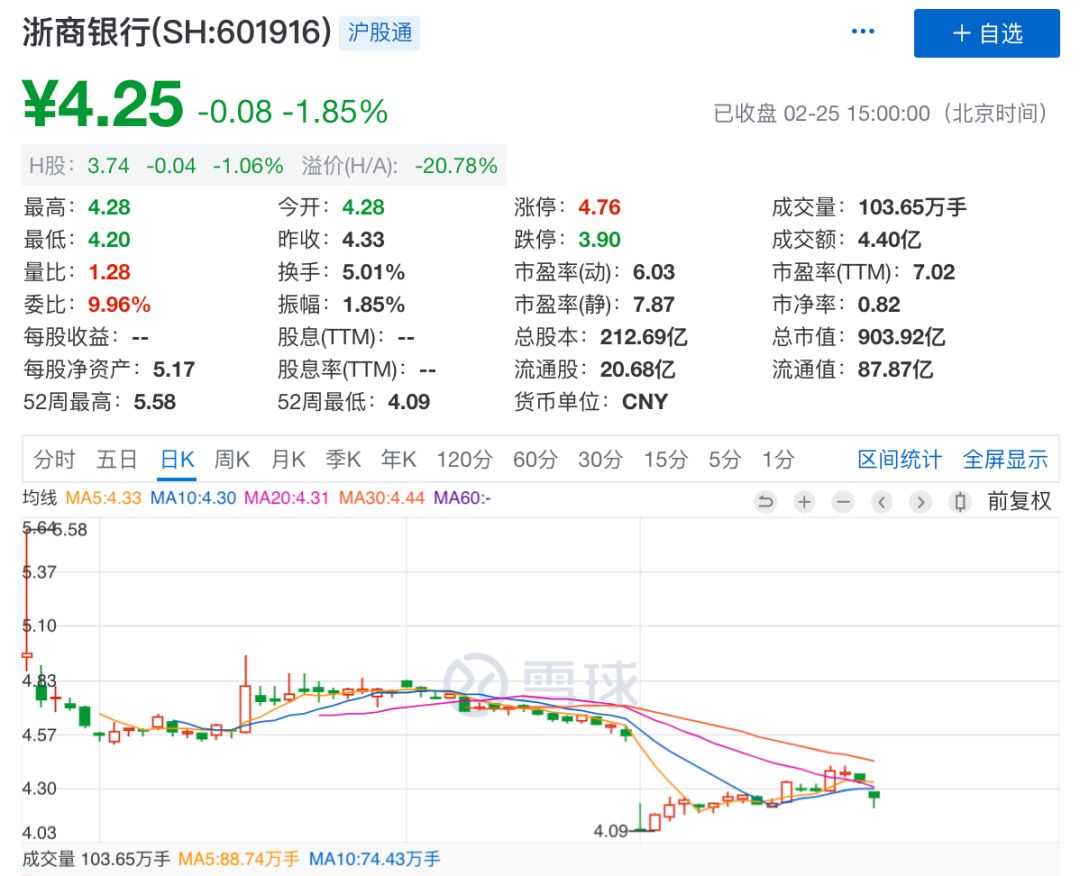
Task: Choose the 1分 interval tab
Action: pyautogui.click(x=778, y=459)
